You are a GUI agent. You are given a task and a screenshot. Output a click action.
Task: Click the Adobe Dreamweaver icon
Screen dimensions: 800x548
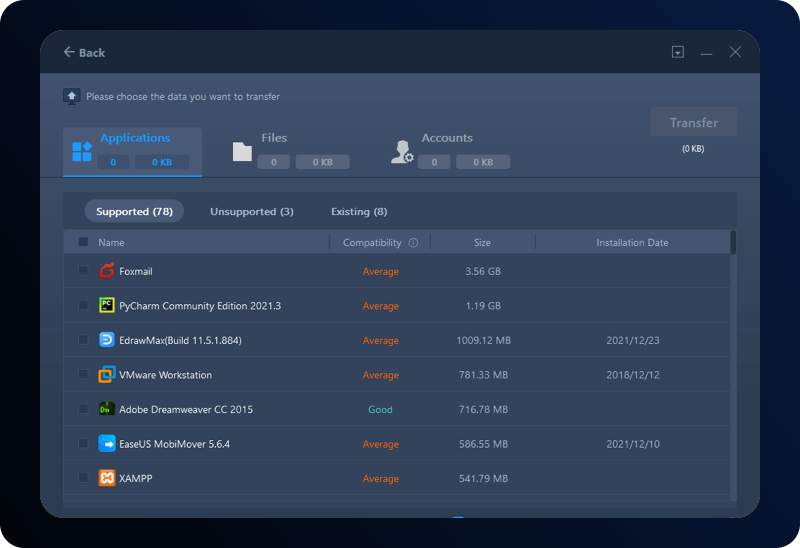pos(107,409)
